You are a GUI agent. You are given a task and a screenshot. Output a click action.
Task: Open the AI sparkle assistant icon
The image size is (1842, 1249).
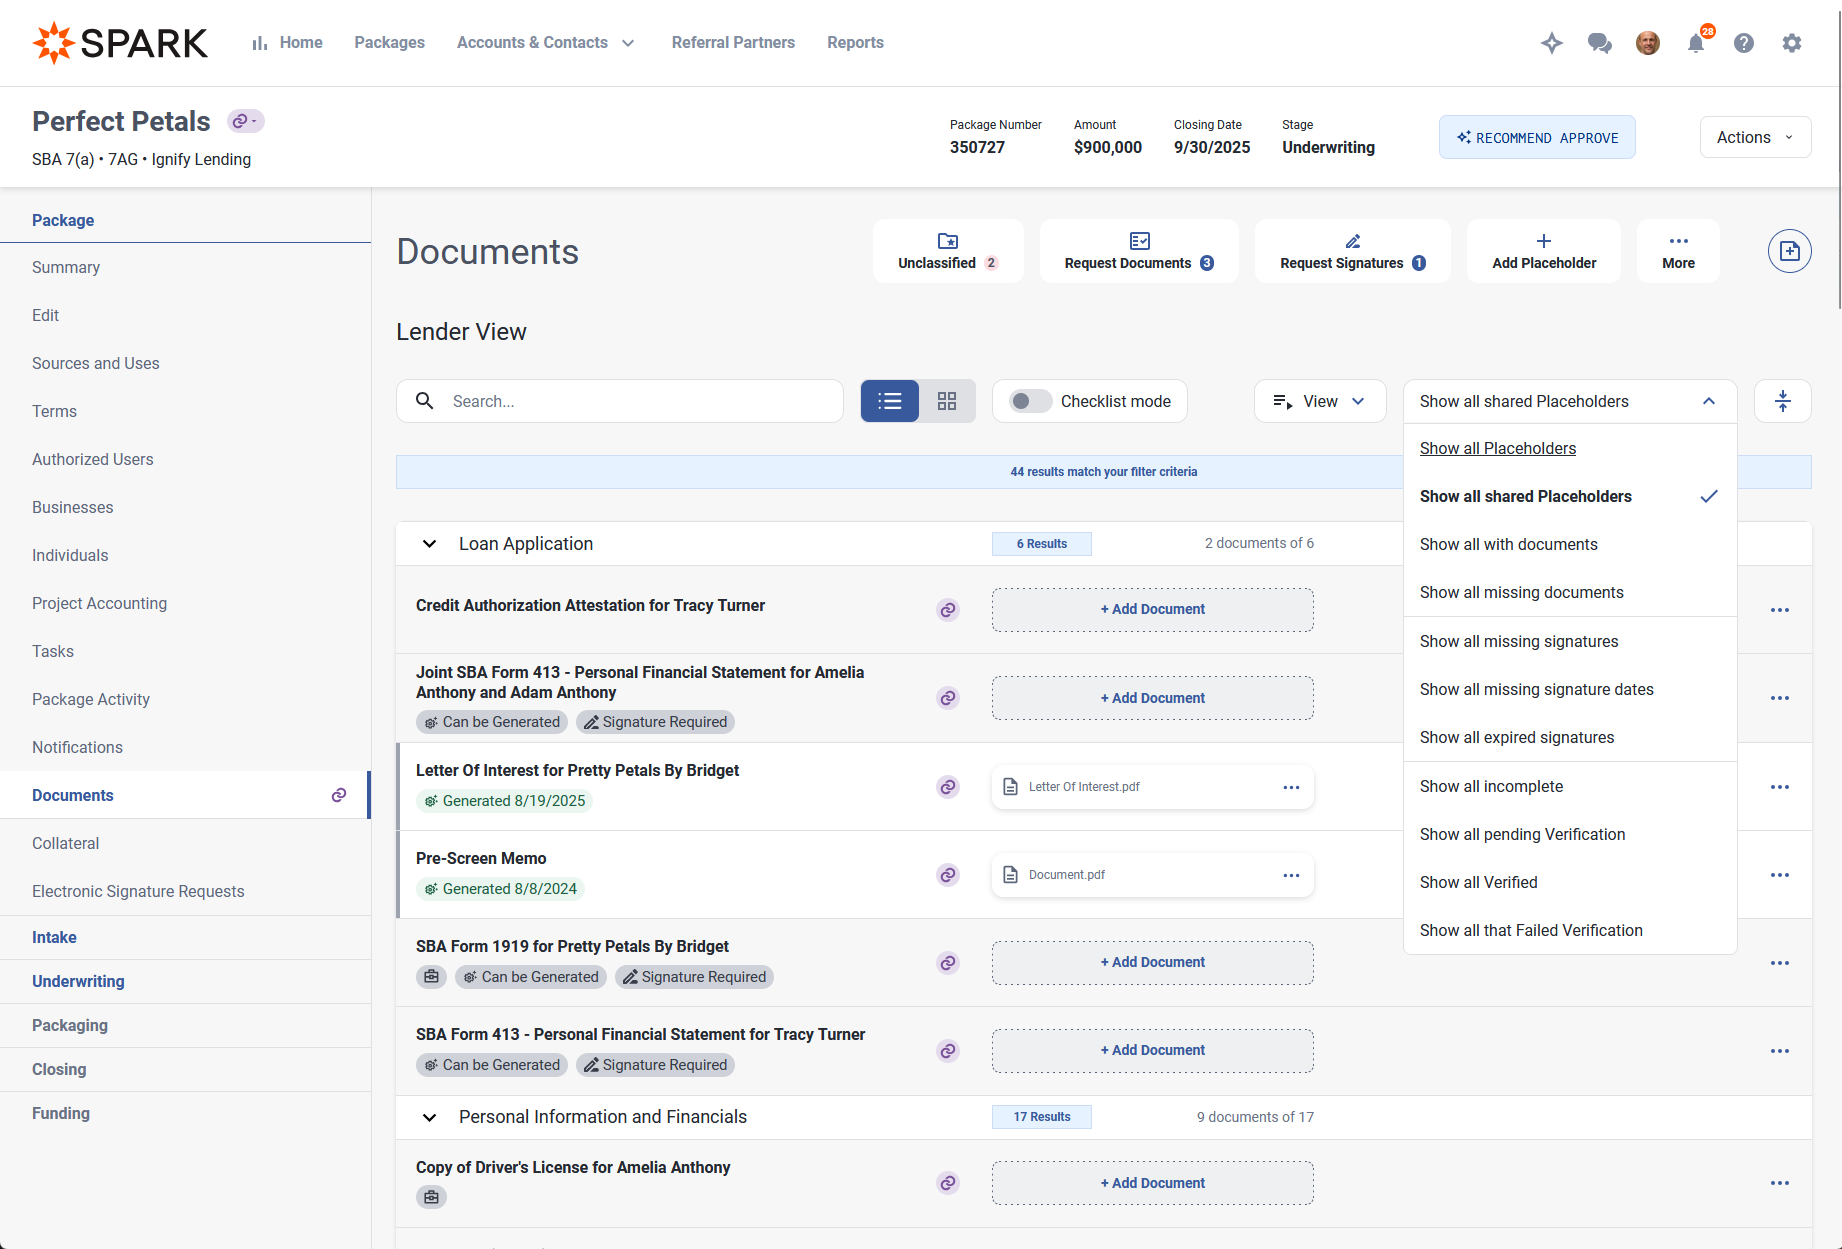tap(1551, 43)
